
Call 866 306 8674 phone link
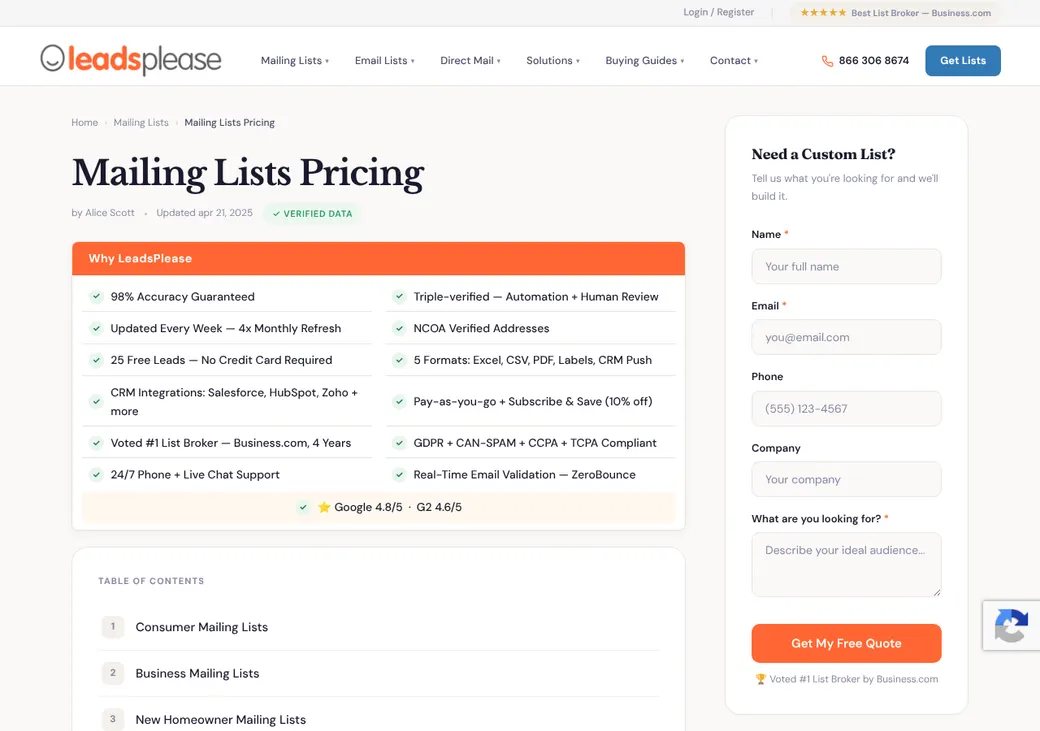tap(874, 60)
